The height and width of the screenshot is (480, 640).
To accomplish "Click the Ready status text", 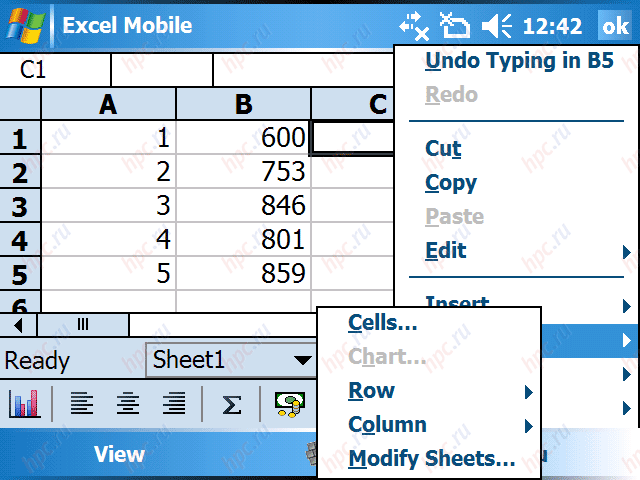I will click(37, 361).
